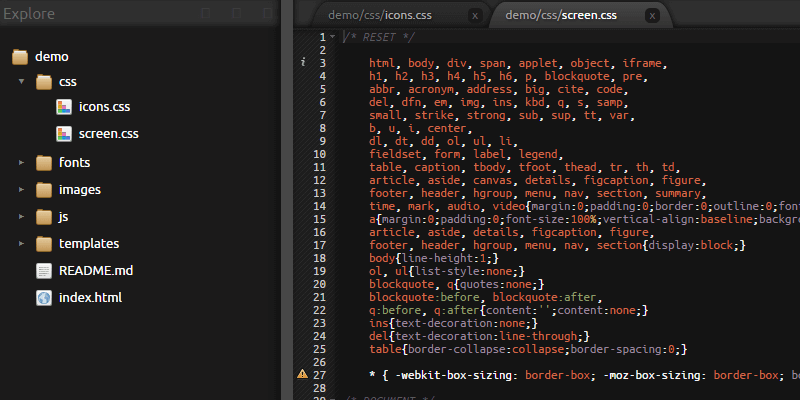Expand the fonts folder
This screenshot has height=400, width=800.
[x=21, y=162]
